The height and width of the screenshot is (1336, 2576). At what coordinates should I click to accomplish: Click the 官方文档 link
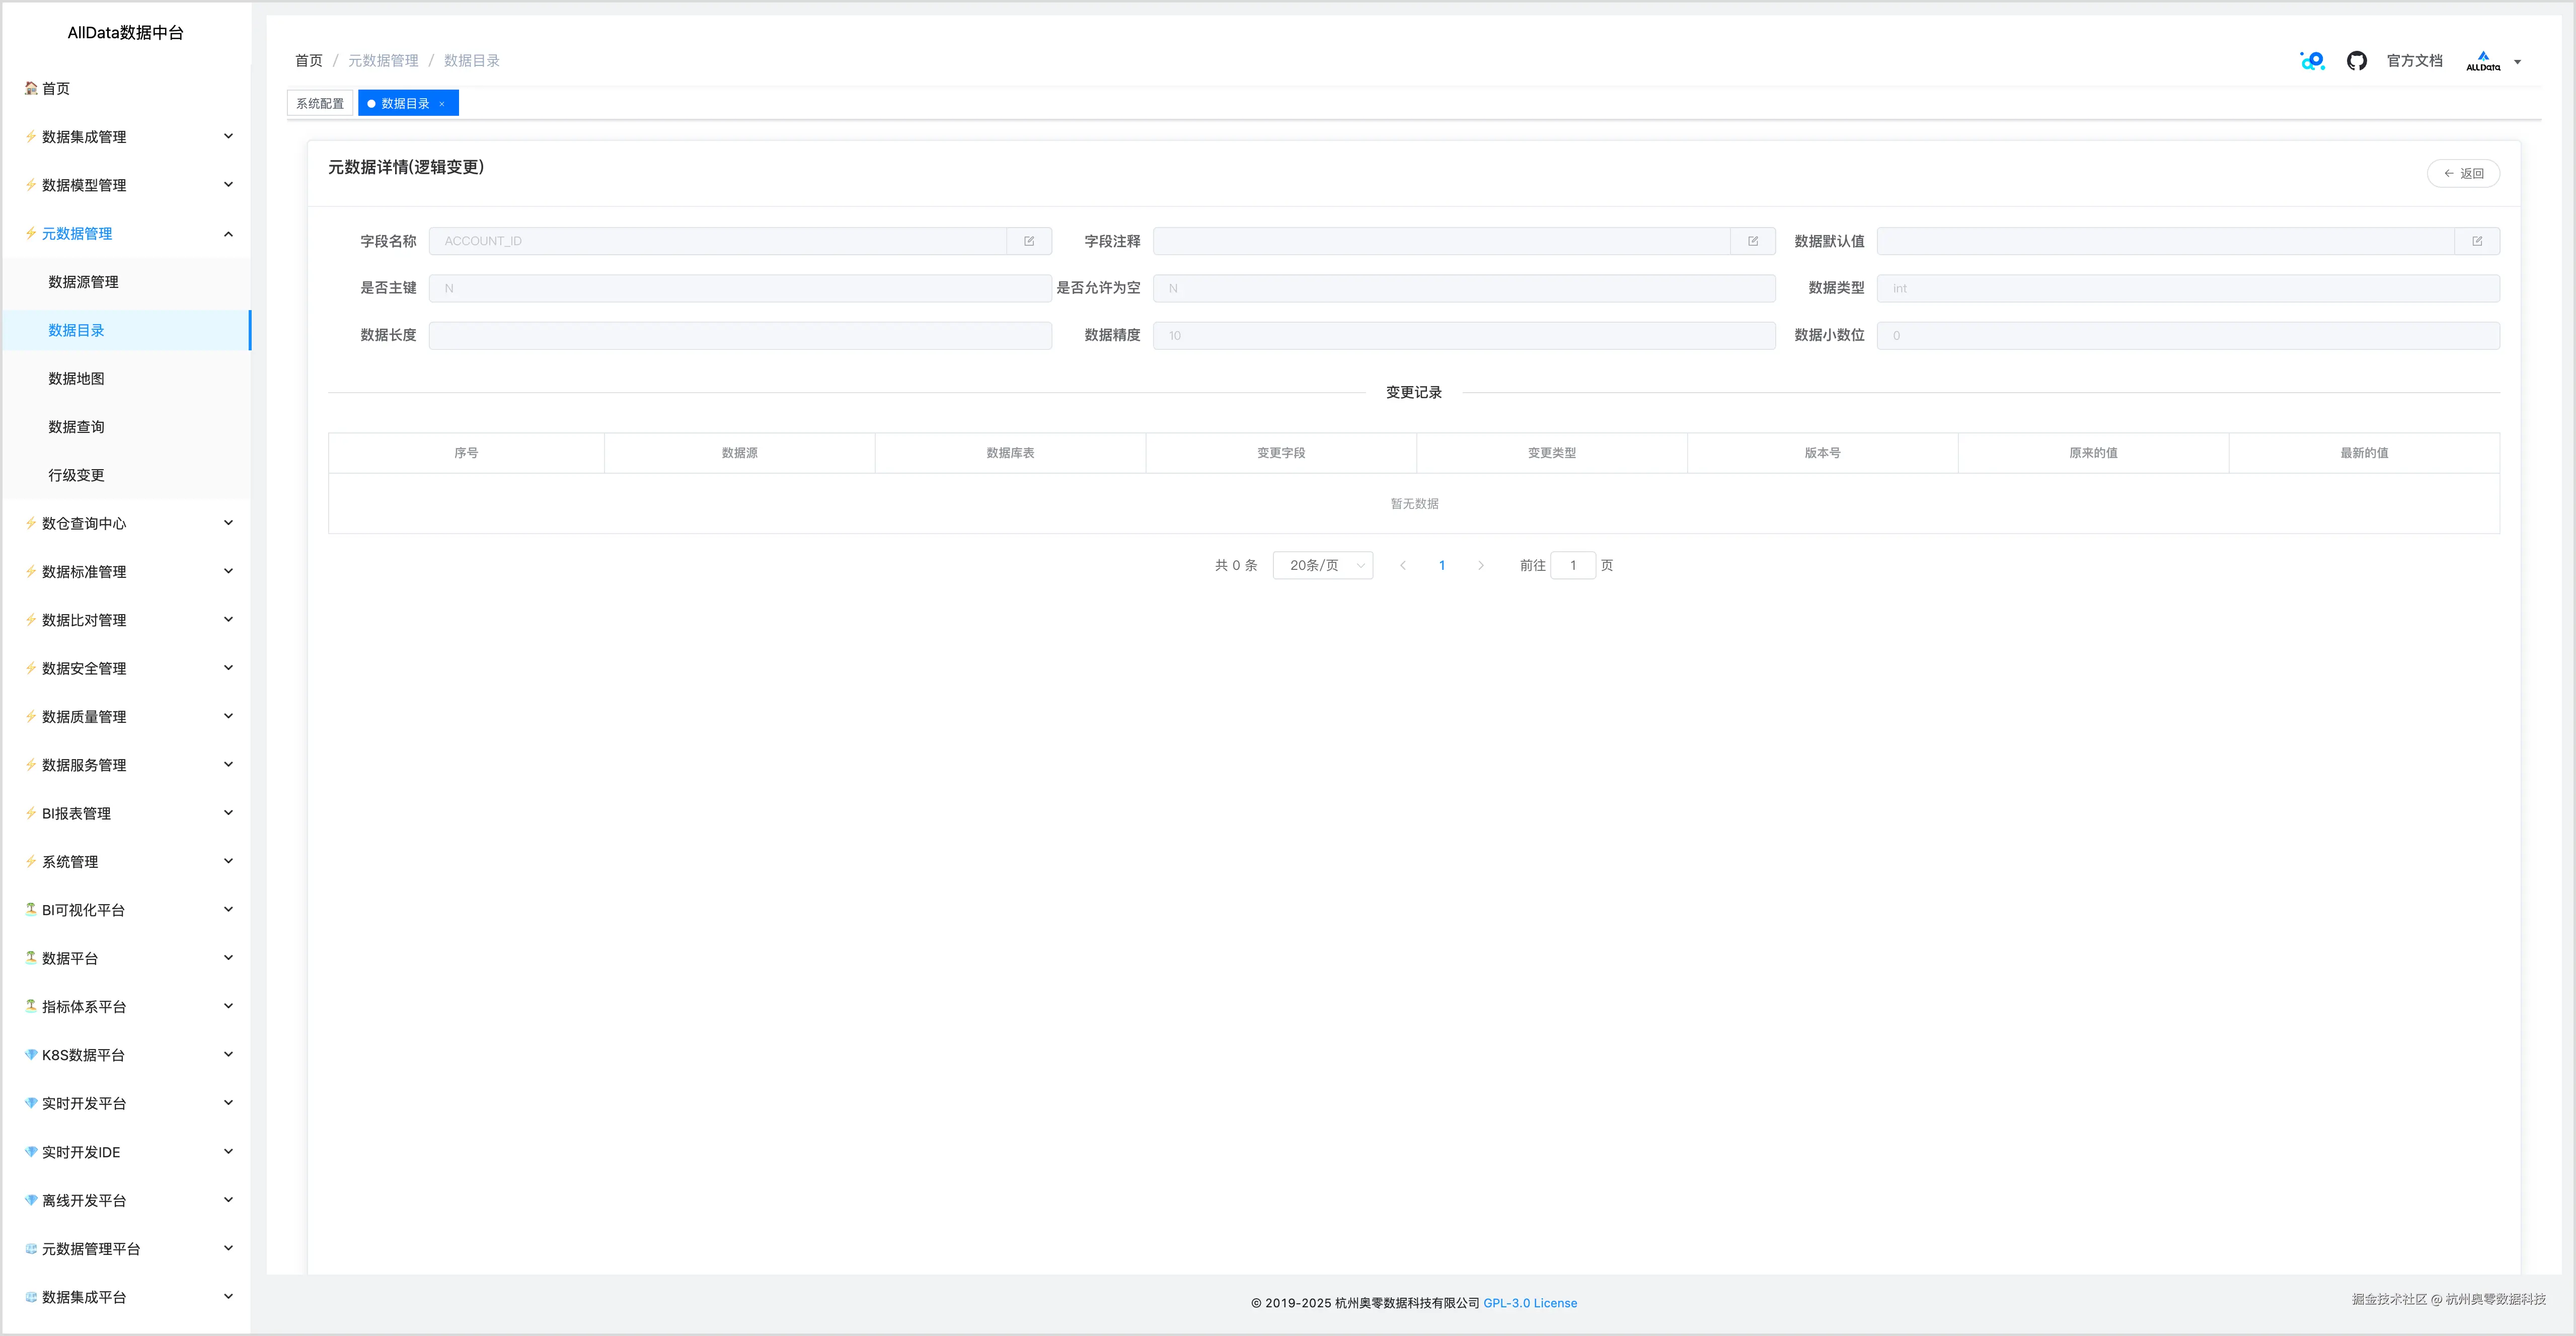coord(2414,61)
